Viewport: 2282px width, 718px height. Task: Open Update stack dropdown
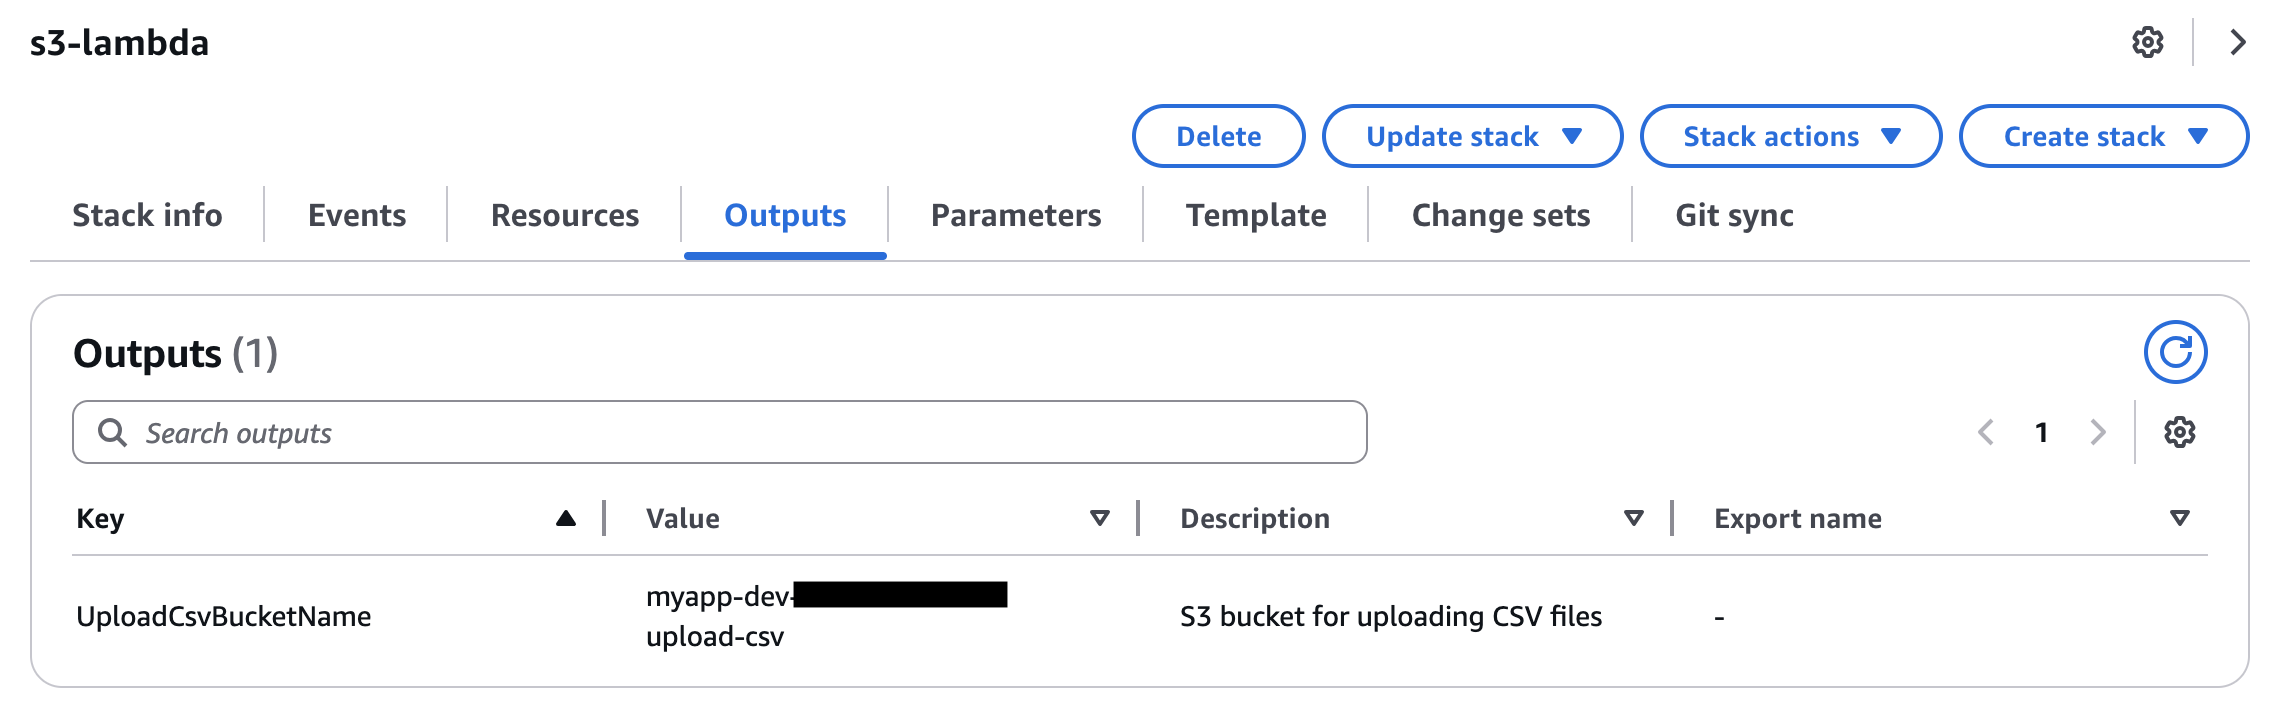[x=1472, y=136]
